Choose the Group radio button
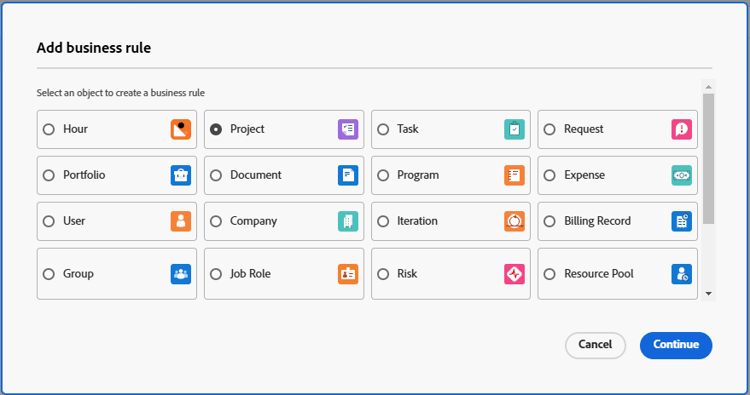Viewport: 750px width, 395px height. [49, 274]
